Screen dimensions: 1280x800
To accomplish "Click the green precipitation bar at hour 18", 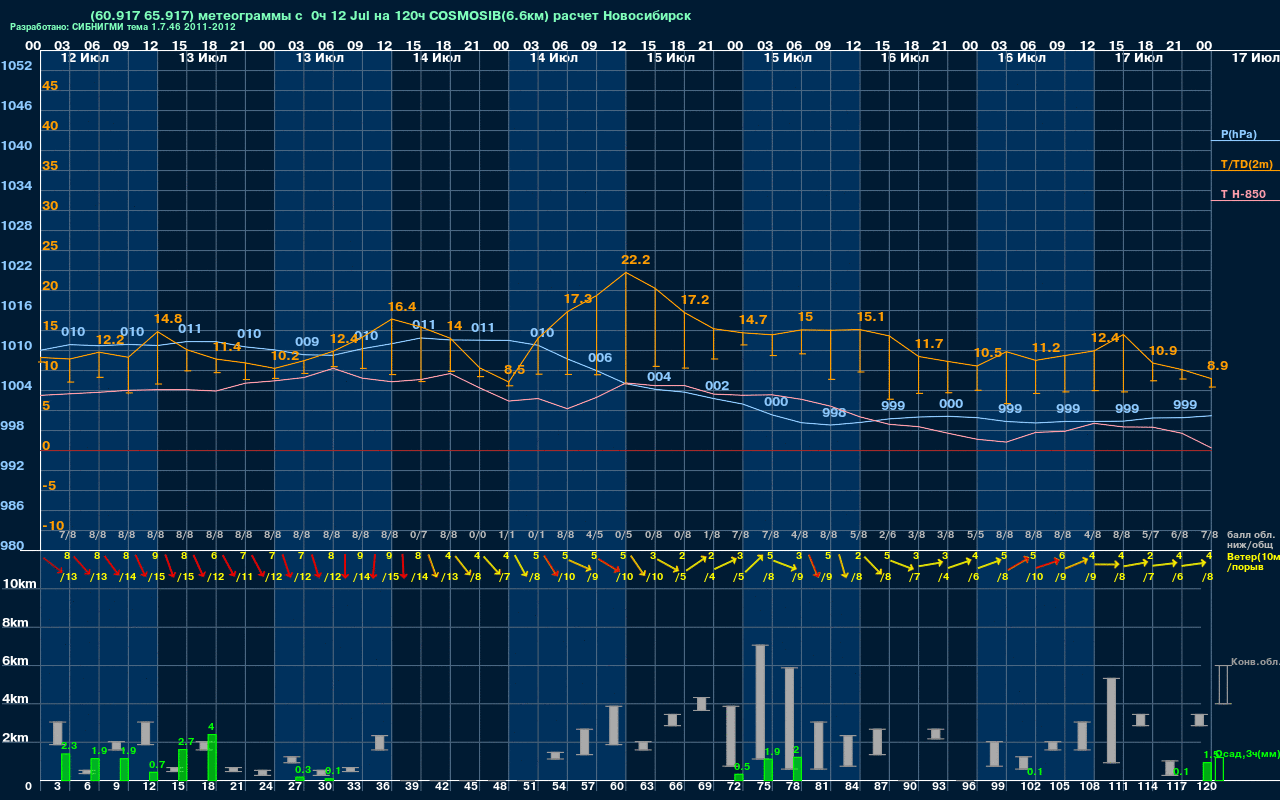I will coord(212,757).
